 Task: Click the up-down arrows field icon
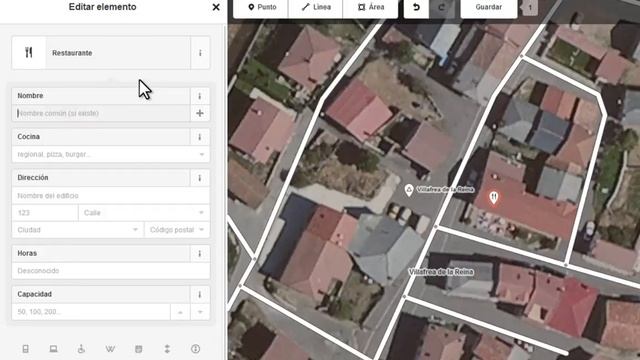167,349
